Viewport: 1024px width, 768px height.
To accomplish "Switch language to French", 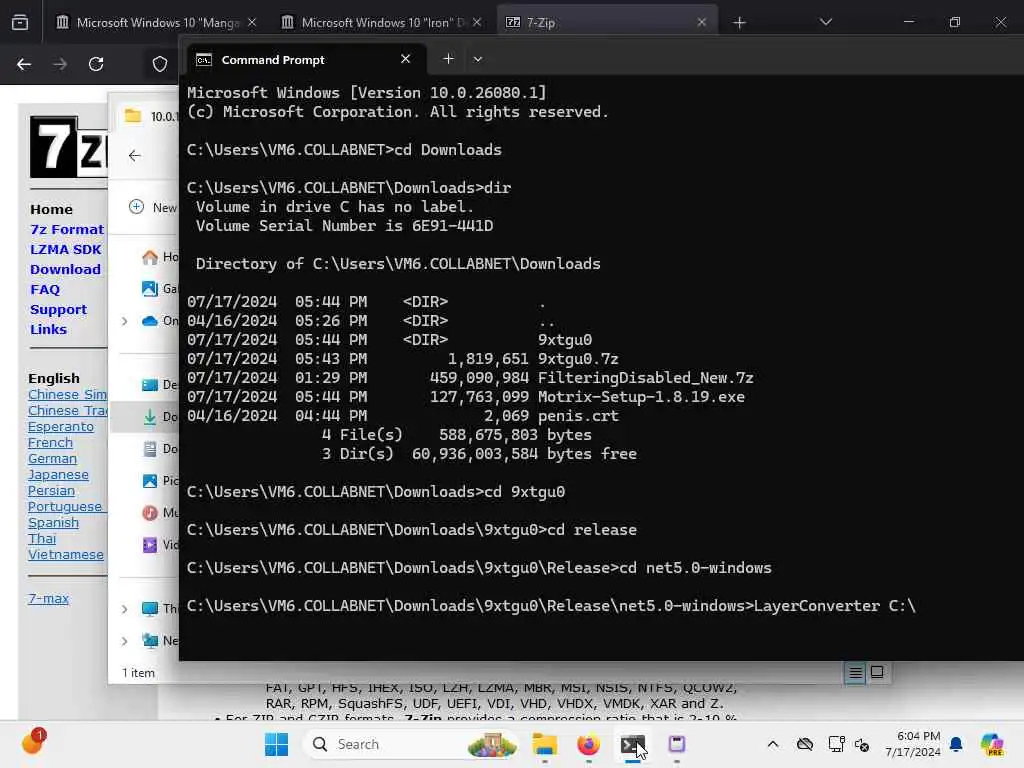I will pyautogui.click(x=50, y=443).
